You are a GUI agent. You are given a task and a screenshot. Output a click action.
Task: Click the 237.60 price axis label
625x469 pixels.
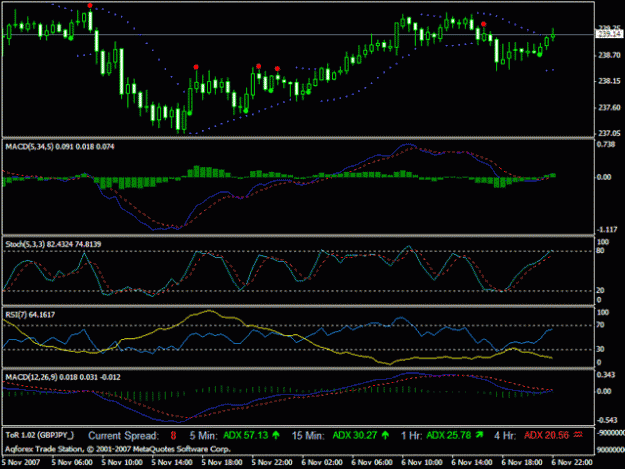[x=609, y=108]
